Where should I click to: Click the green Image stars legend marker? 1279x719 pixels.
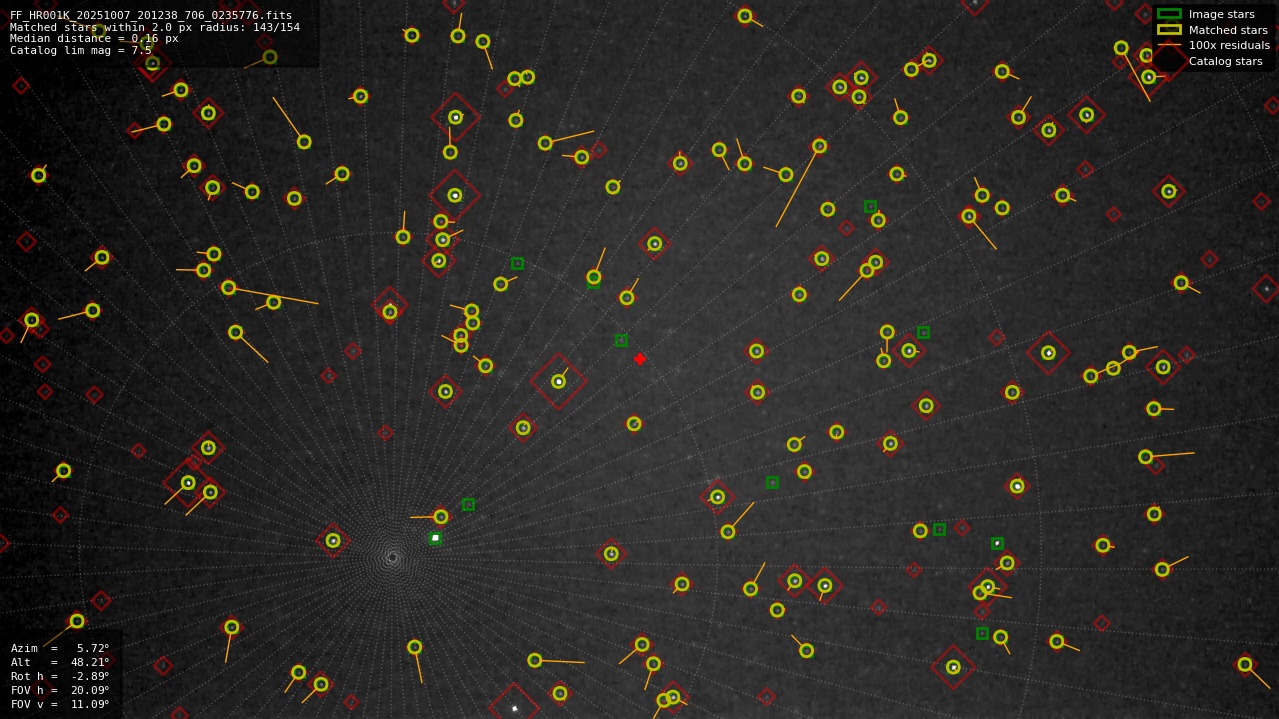coord(1169,14)
